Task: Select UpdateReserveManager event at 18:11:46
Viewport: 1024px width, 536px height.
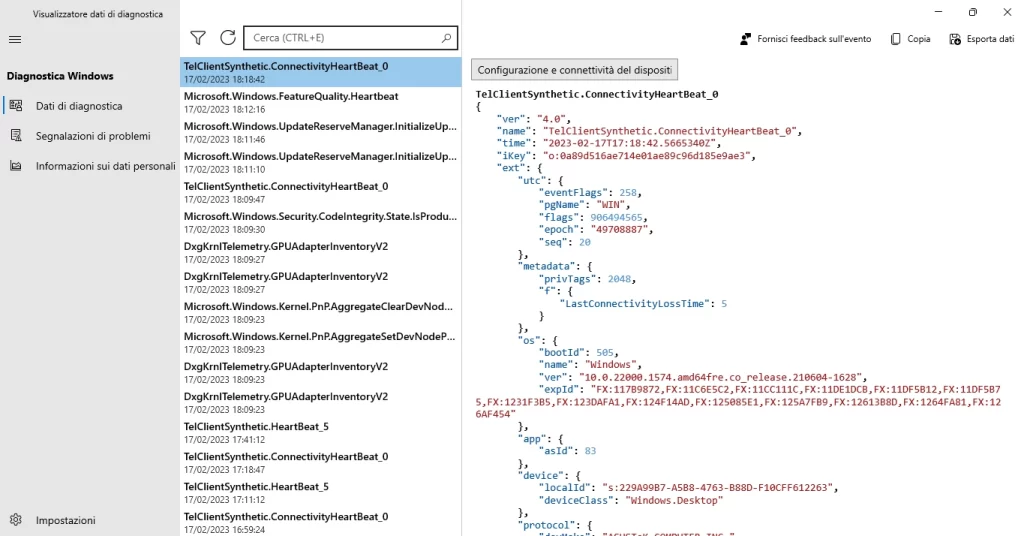Action: pyautogui.click(x=321, y=133)
